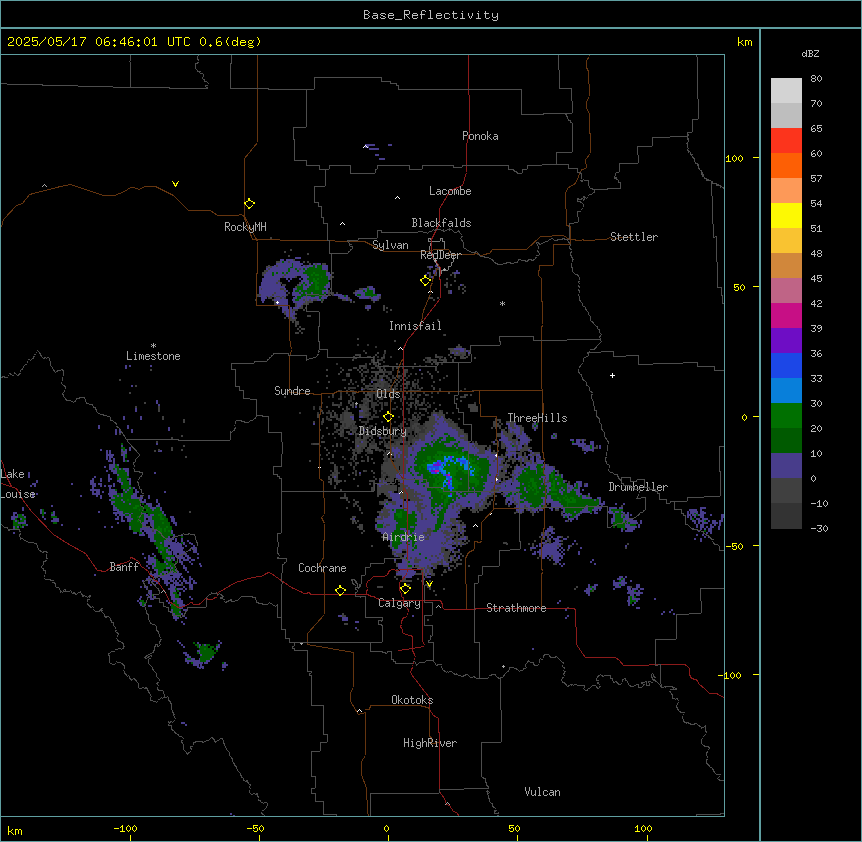This screenshot has width=862, height=842.
Task: Click the yellow diamond marker below RedDeer
Action: point(425,281)
